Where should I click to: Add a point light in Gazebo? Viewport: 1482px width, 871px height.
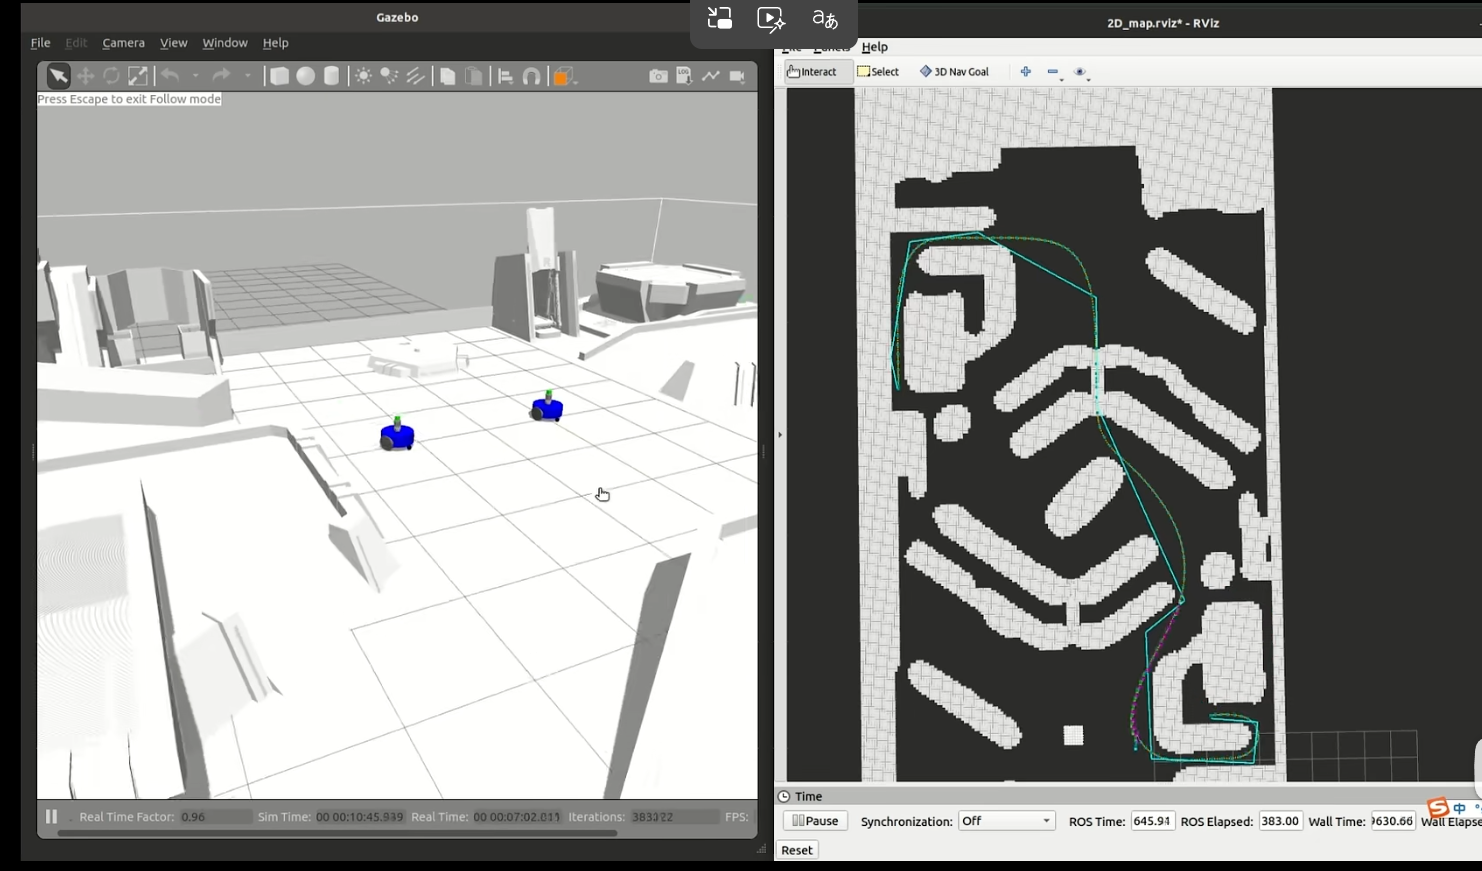click(x=363, y=76)
